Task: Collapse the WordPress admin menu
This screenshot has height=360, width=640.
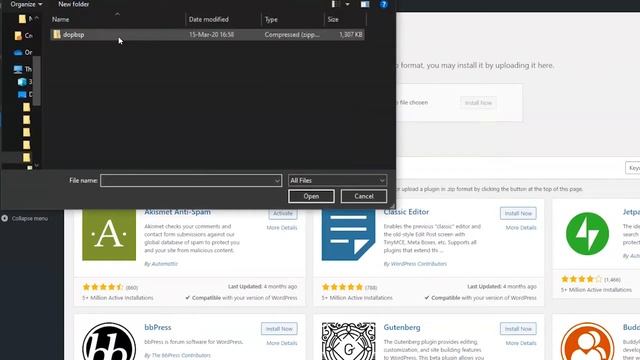Action: click(25, 218)
